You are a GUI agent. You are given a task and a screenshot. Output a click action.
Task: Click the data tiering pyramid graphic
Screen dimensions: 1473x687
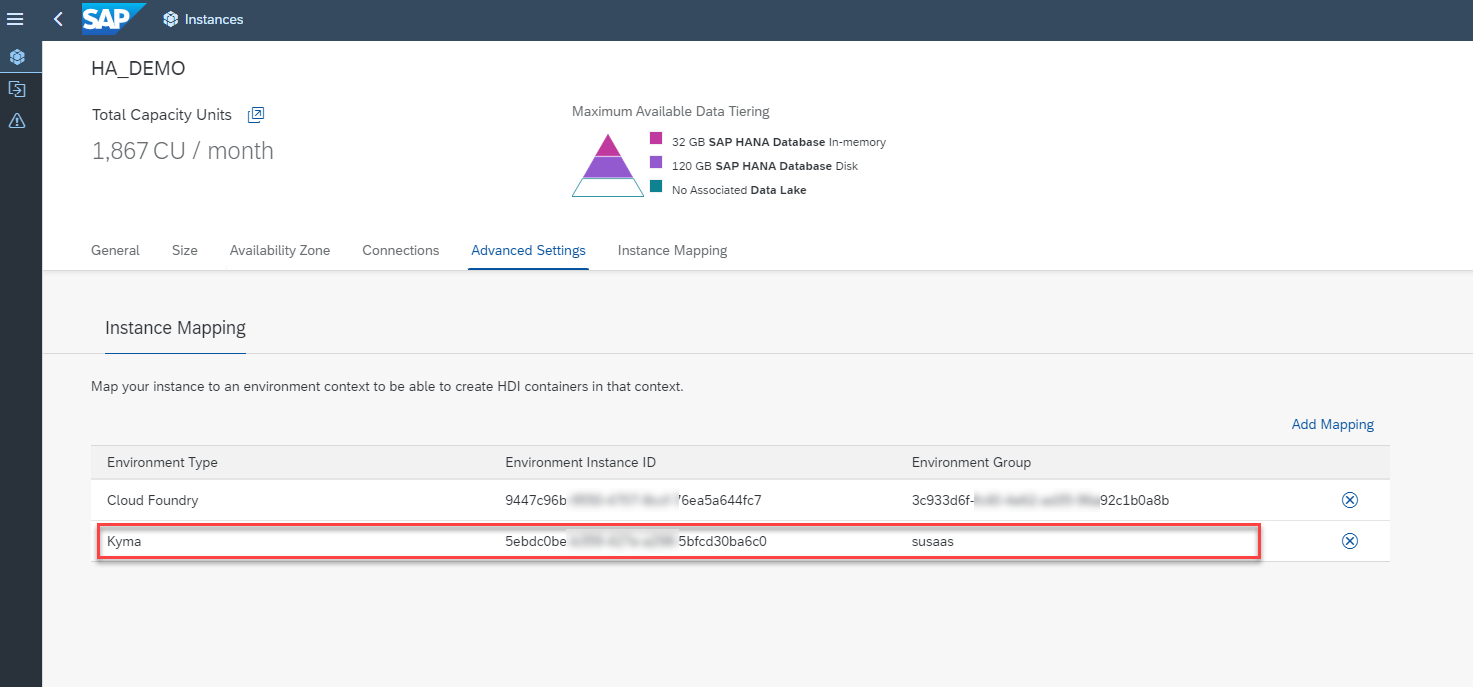[x=608, y=164]
